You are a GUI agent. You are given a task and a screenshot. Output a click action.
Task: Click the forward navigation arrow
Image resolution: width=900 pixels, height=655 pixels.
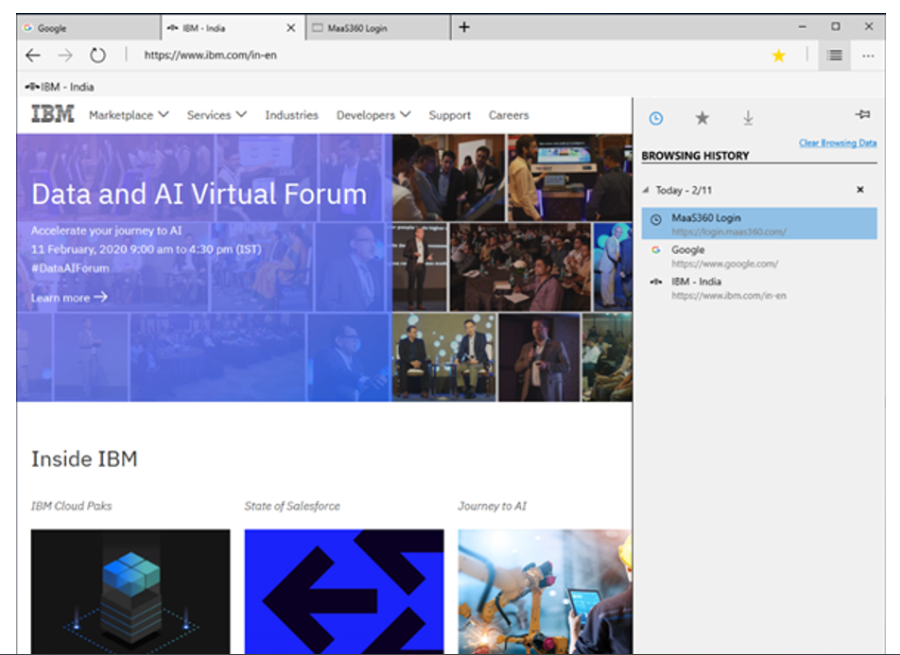click(x=65, y=55)
